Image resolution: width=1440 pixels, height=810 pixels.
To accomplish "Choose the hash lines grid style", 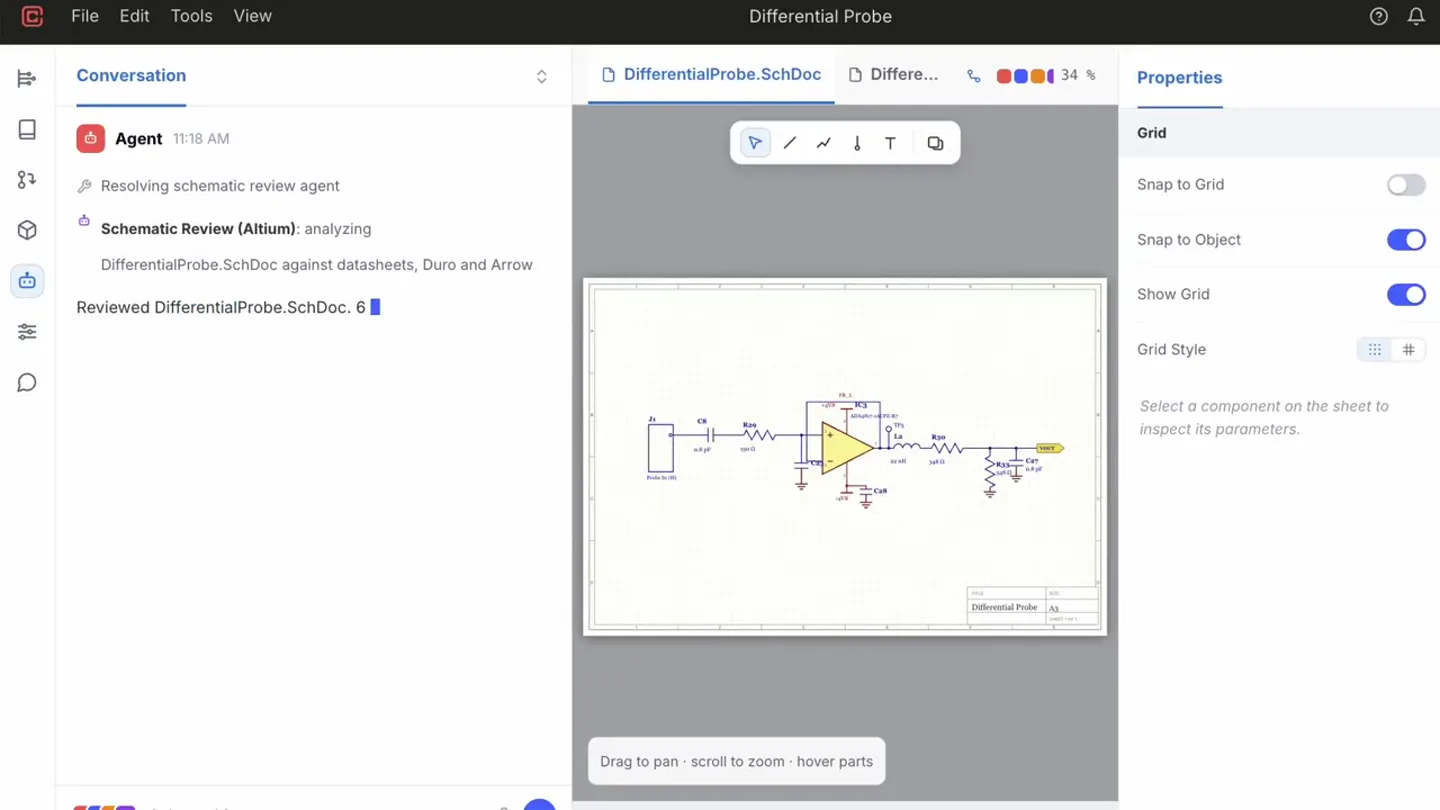I will (1408, 350).
